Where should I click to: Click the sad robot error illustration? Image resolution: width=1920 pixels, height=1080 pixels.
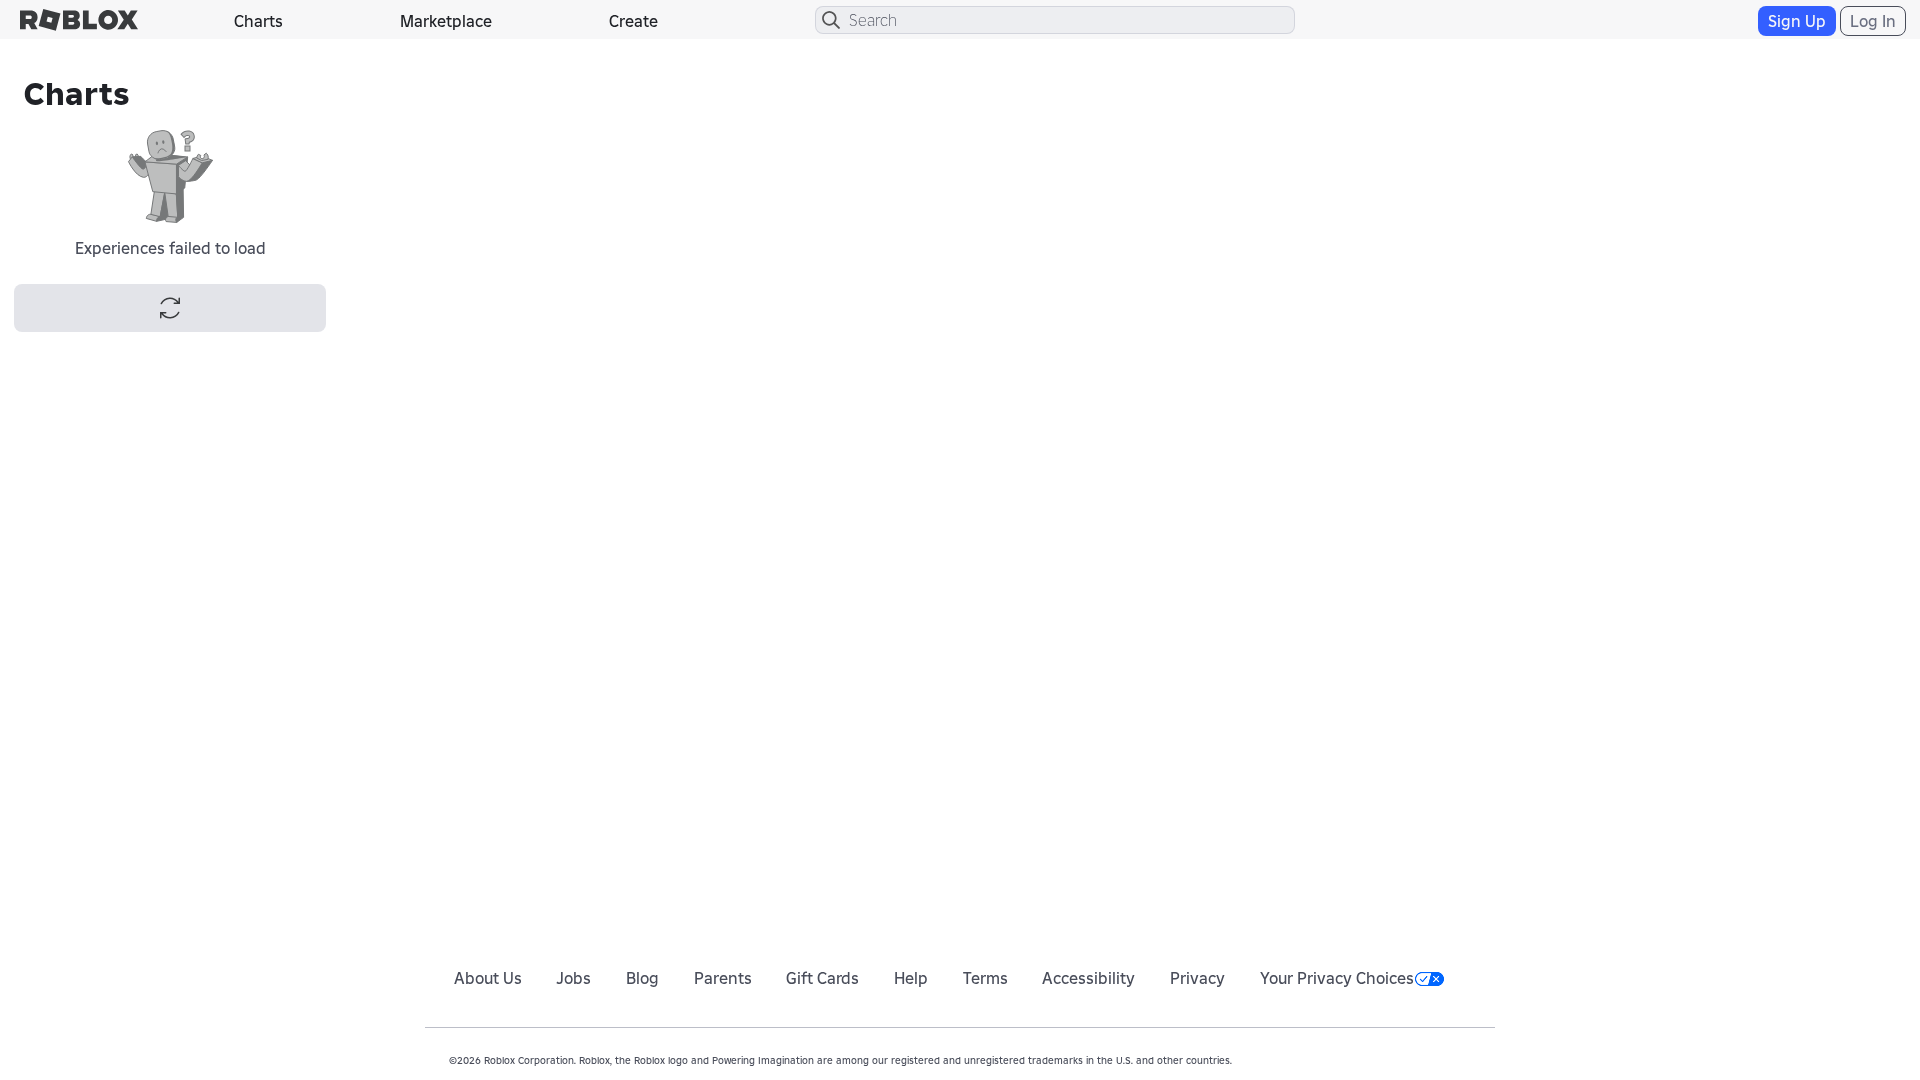(169, 176)
